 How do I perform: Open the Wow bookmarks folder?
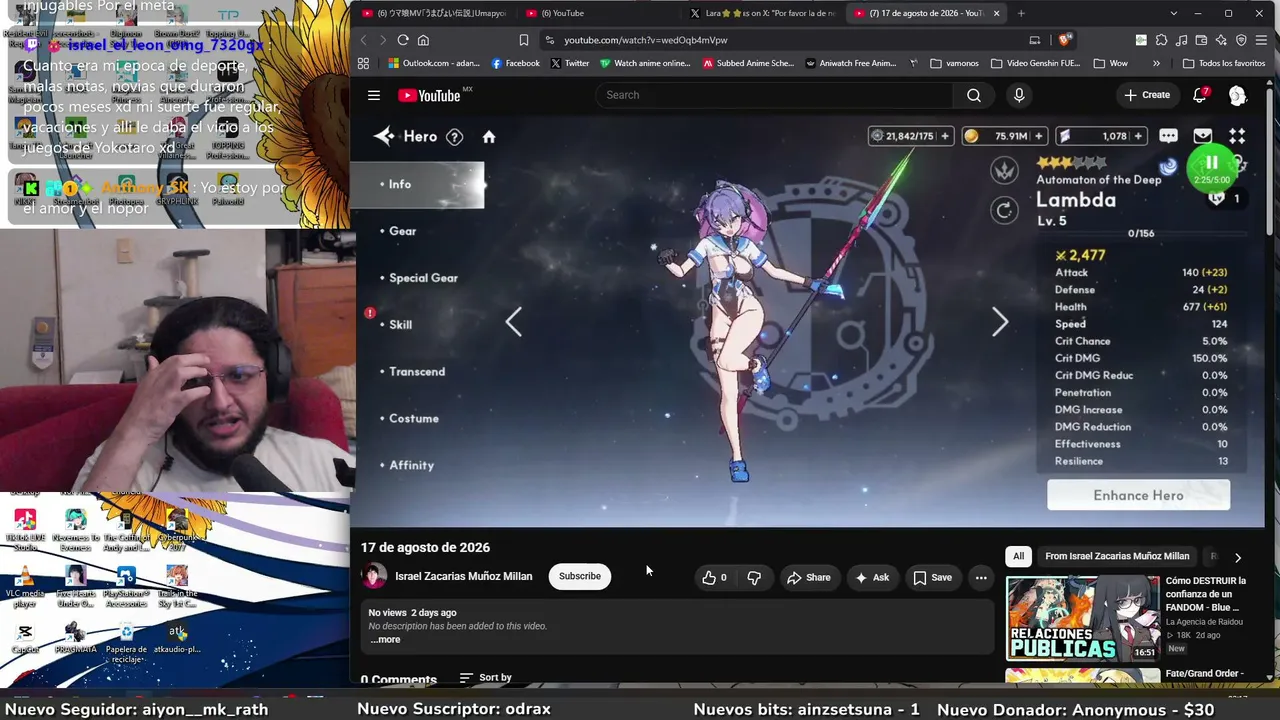(1111, 63)
